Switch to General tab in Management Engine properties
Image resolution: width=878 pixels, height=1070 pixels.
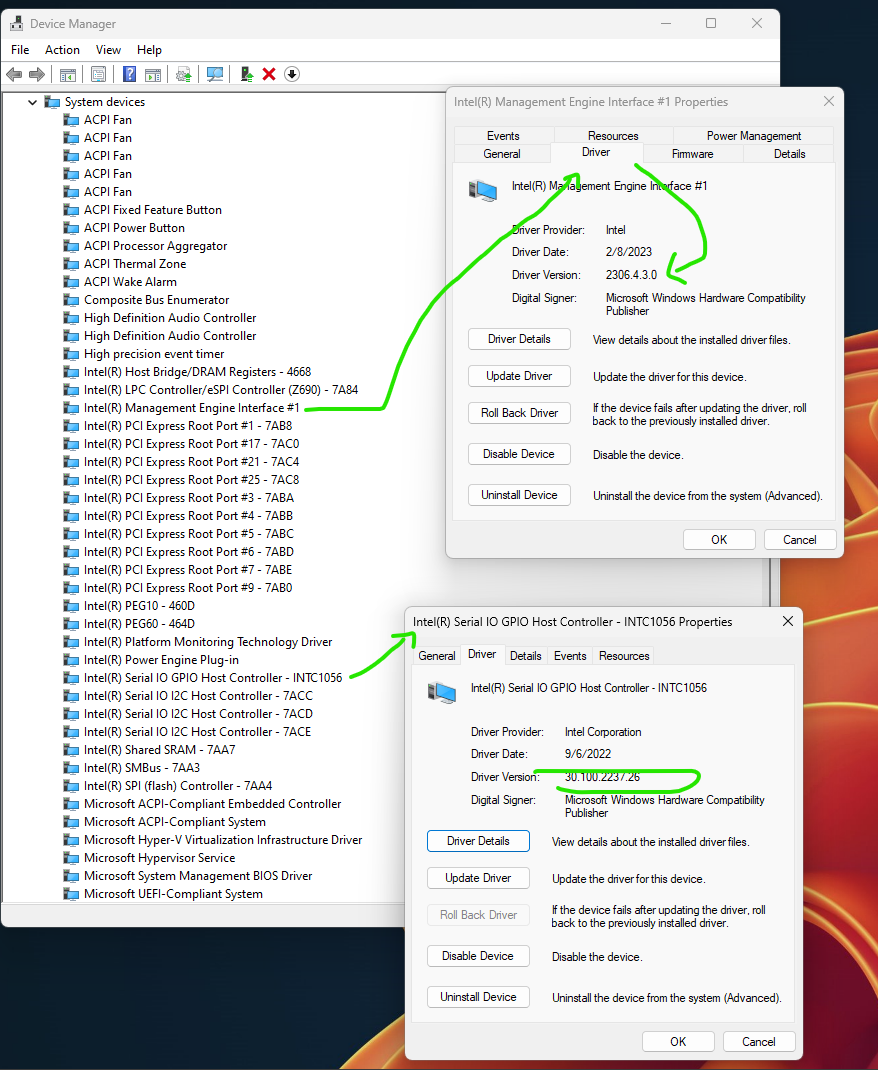[x=502, y=154]
